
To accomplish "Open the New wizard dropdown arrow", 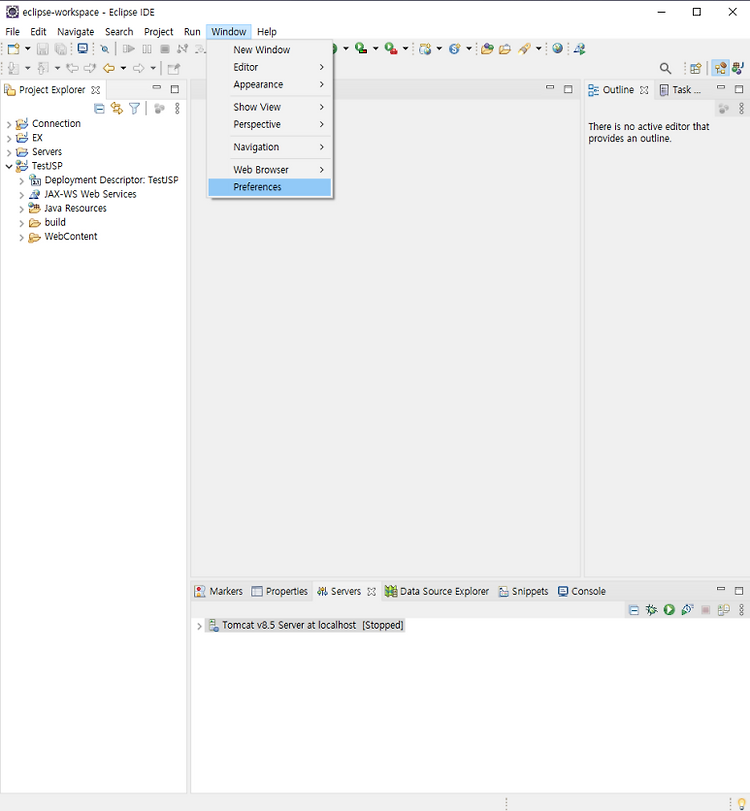I will pyautogui.click(x=28, y=49).
